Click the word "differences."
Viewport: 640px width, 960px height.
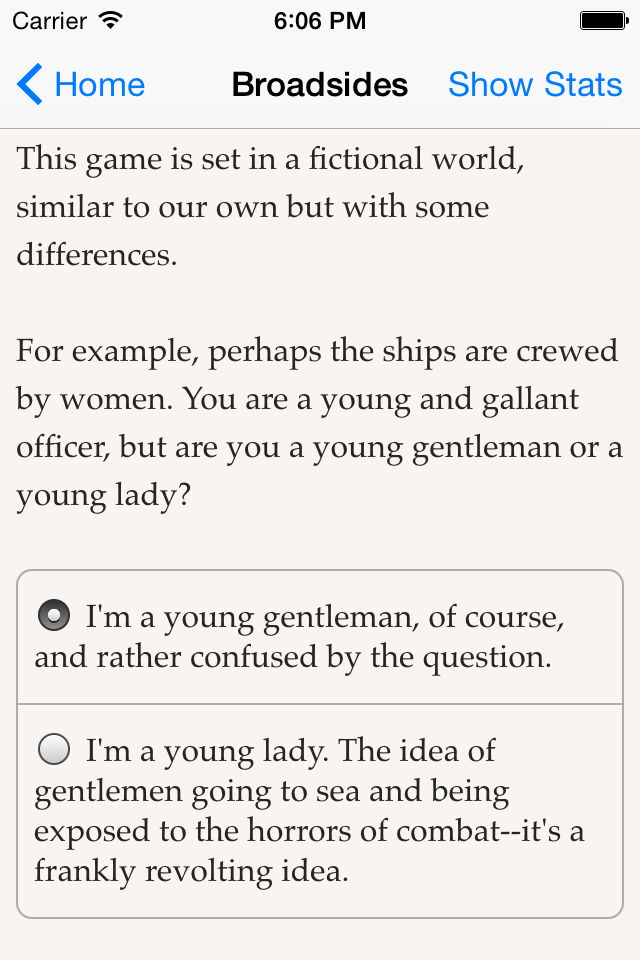[x=97, y=255]
